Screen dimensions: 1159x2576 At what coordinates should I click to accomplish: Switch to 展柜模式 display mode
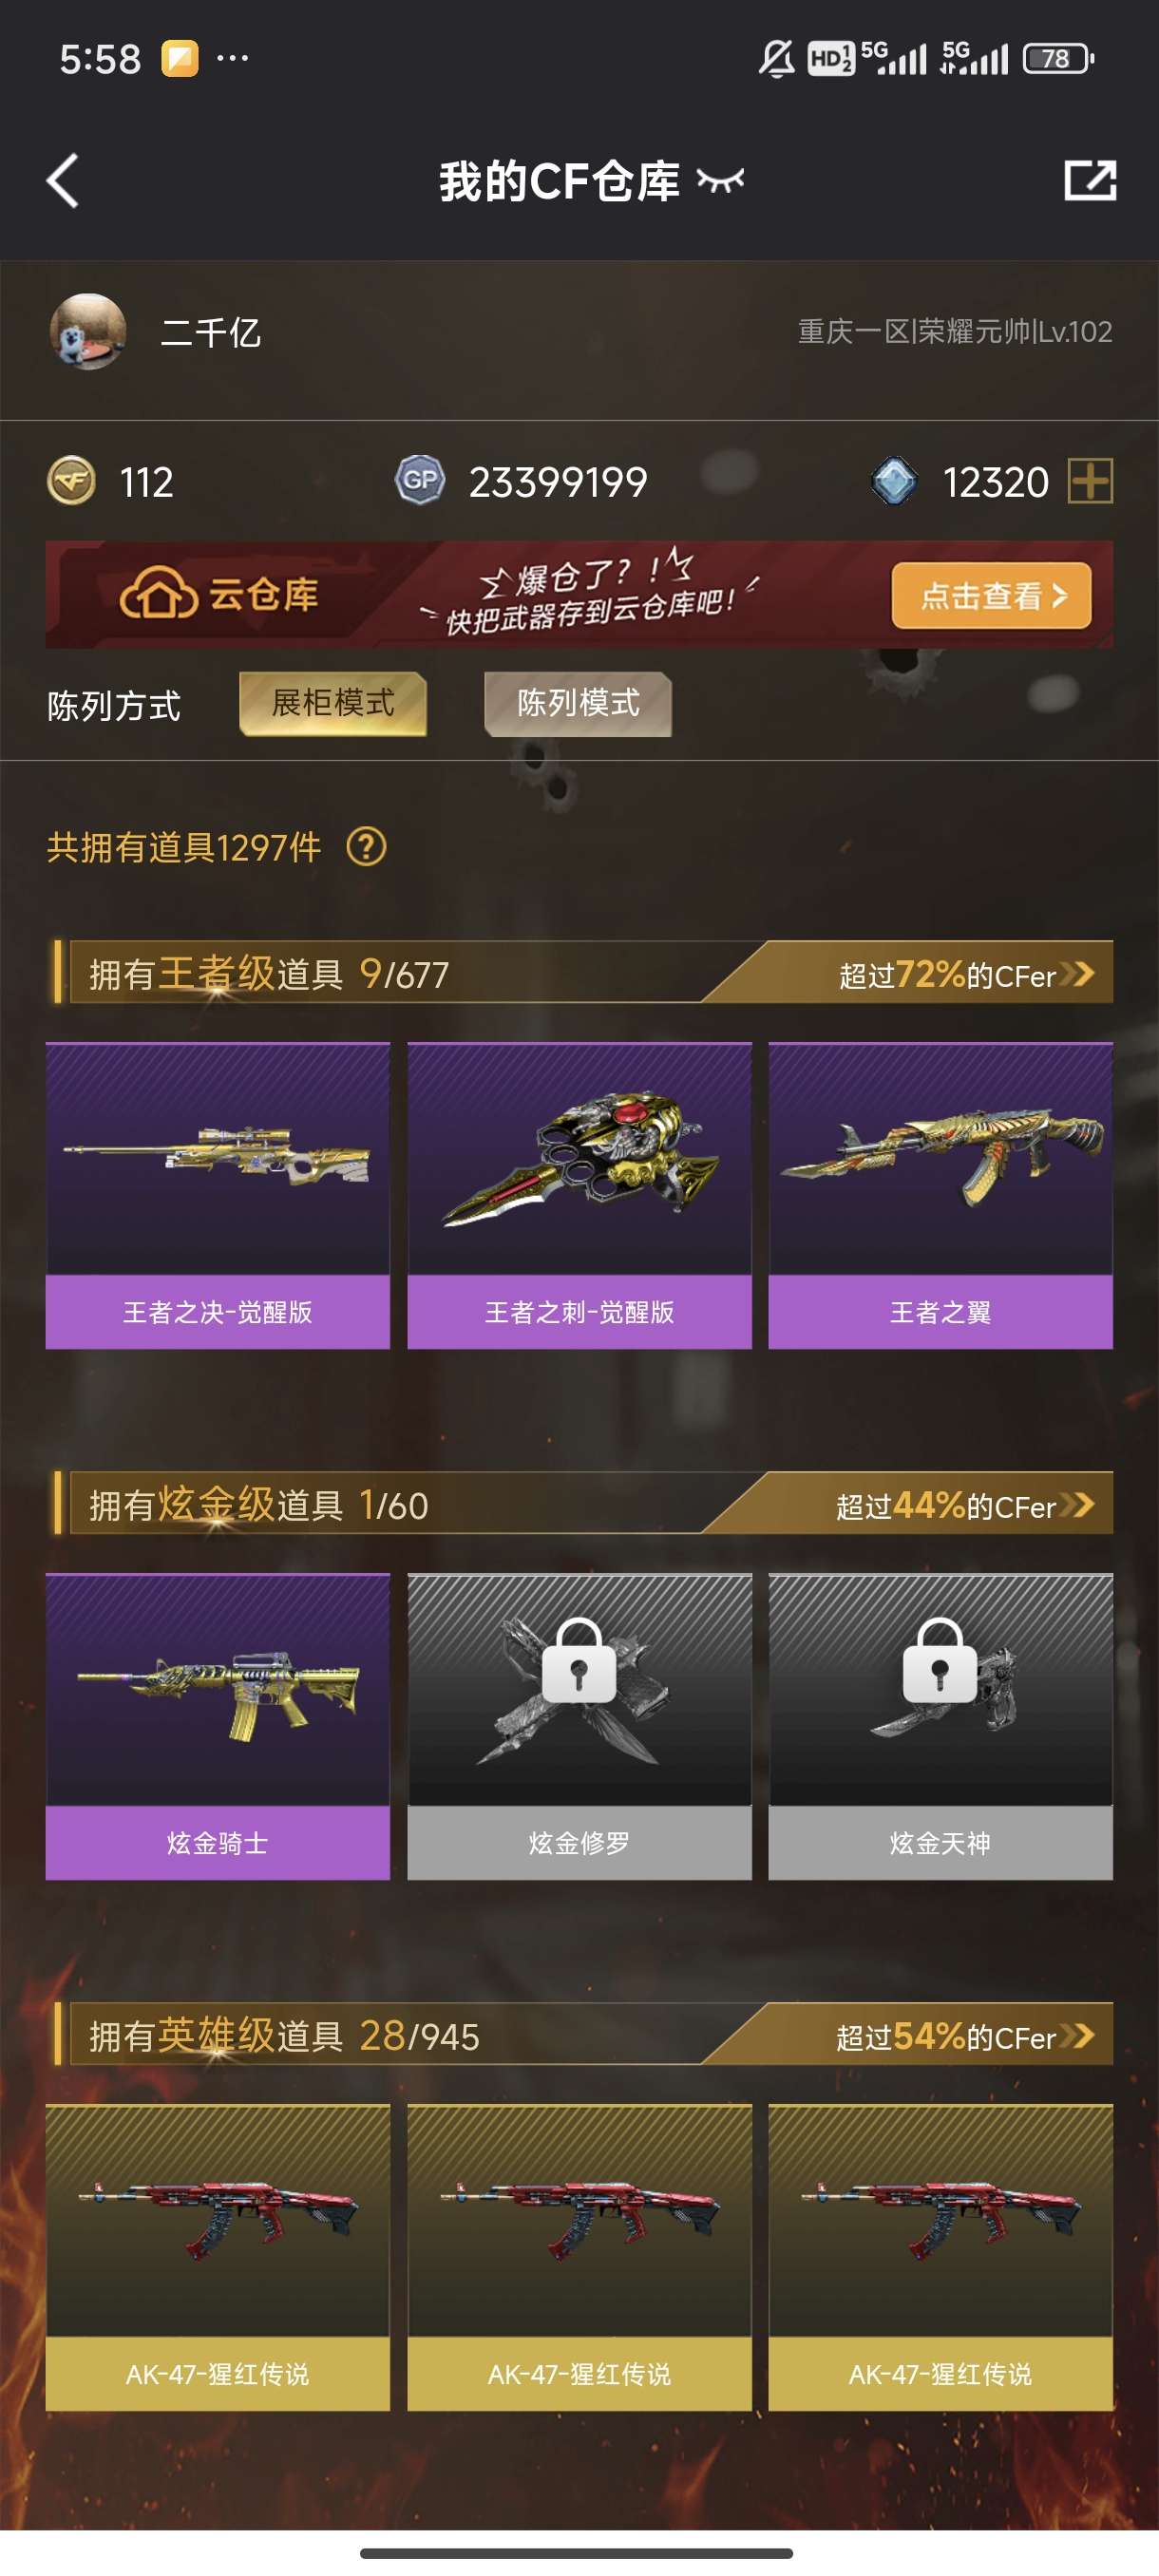tap(333, 704)
